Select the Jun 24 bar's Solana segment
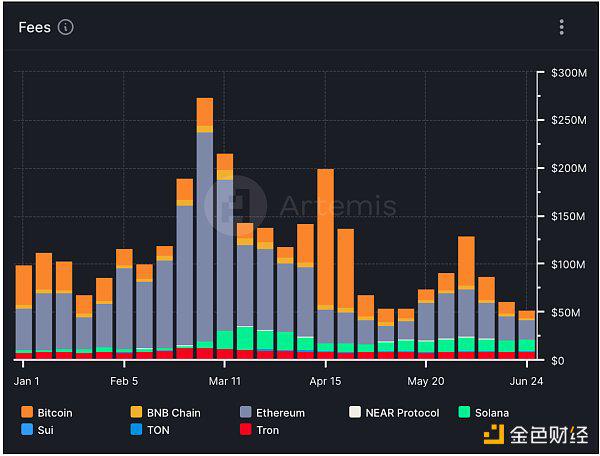 527,345
